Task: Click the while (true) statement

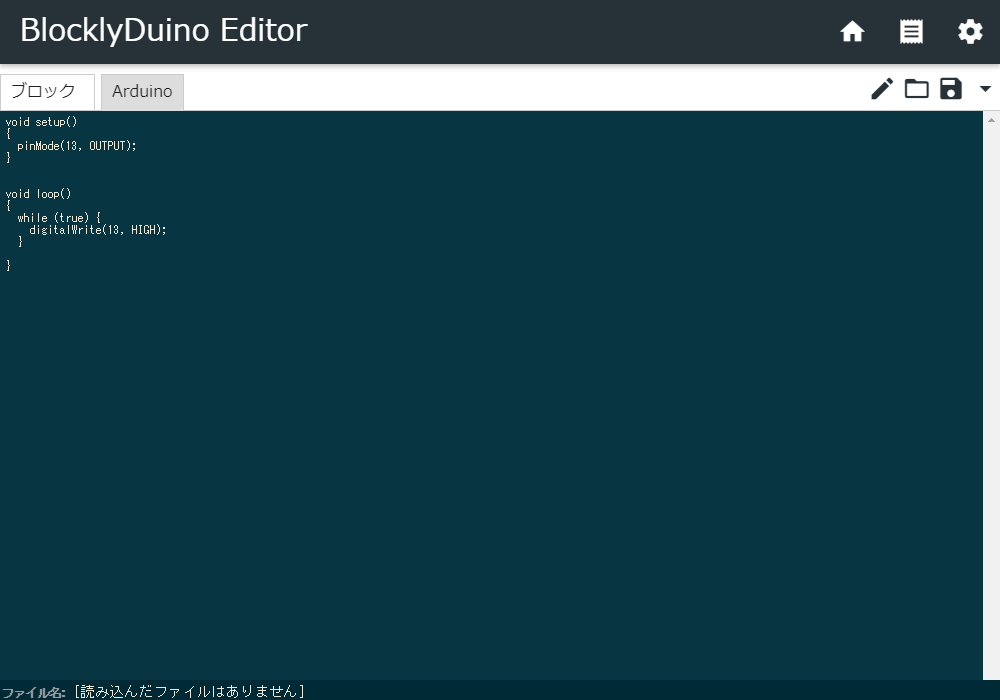Action: 59,218
